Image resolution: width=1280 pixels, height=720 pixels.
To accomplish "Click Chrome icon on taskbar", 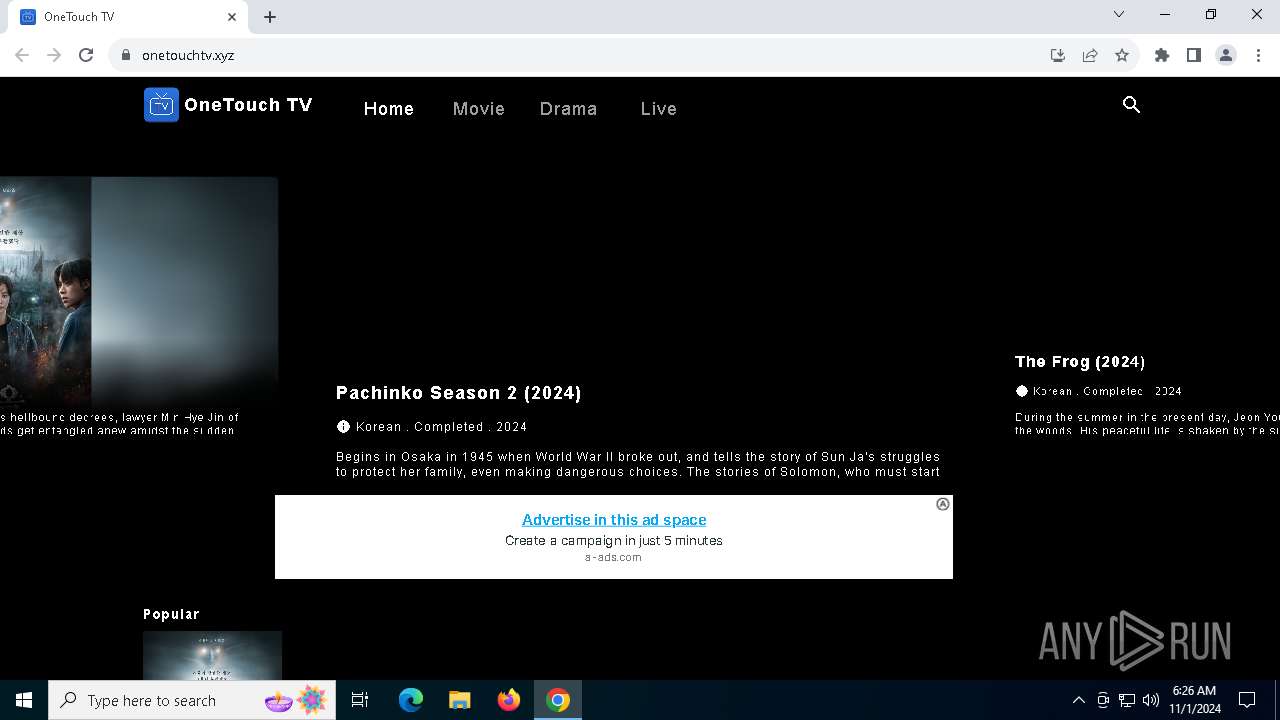I will pos(558,700).
